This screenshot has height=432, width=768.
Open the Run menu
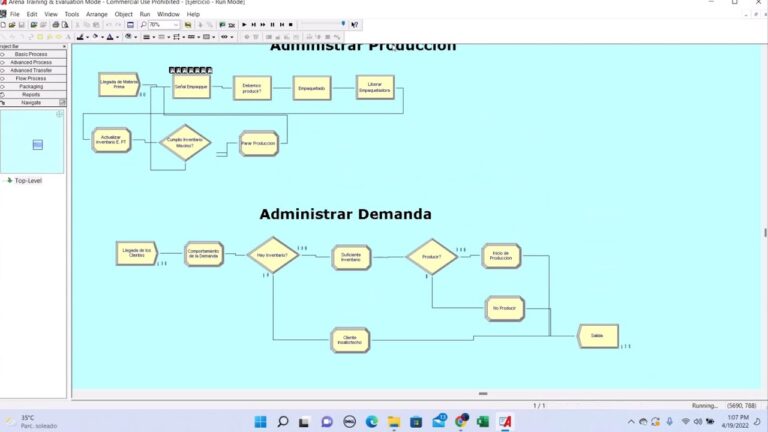pyautogui.click(x=145, y=14)
